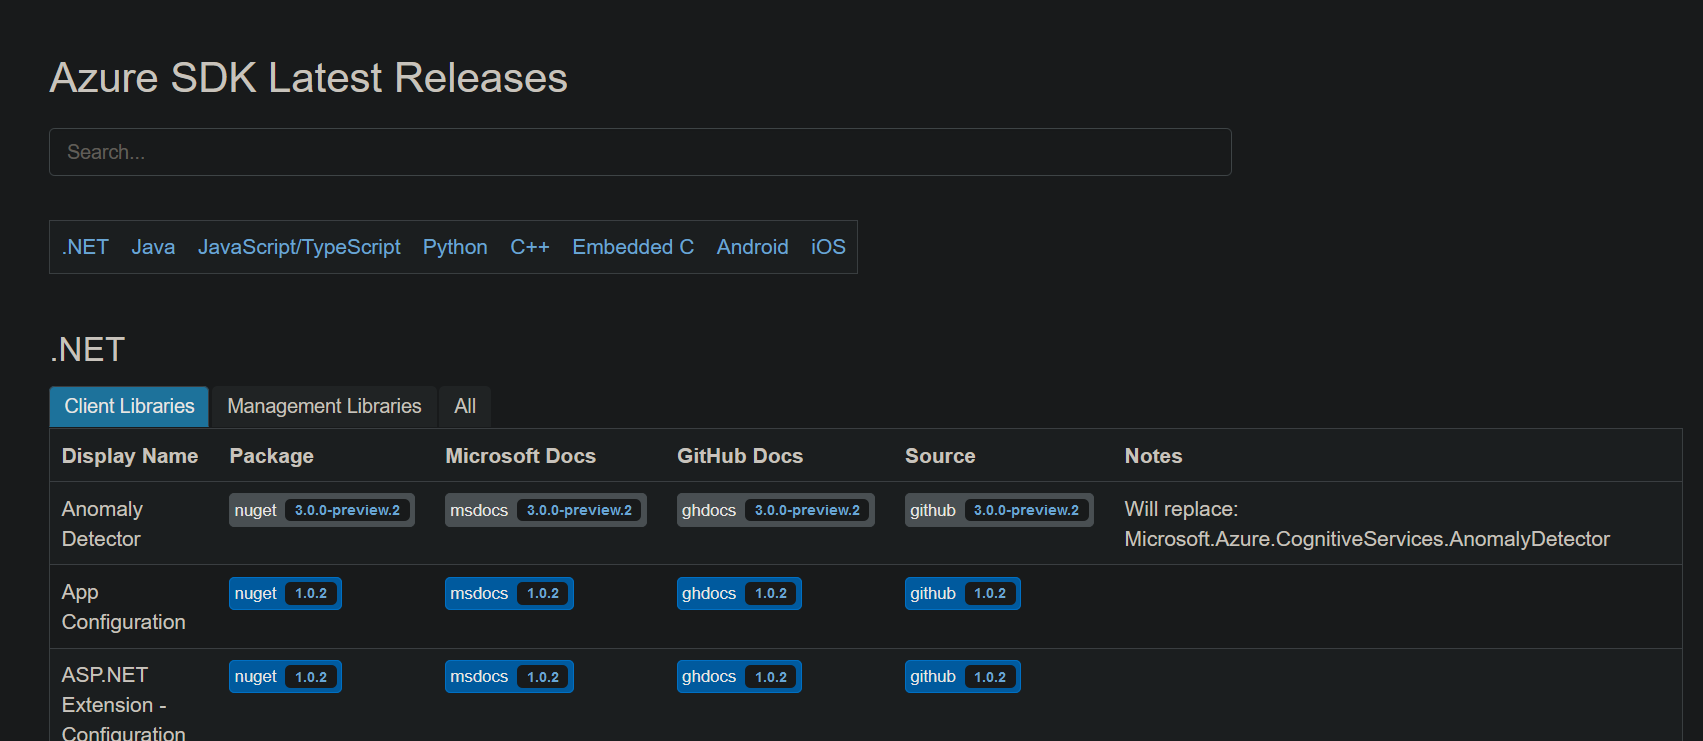Switch to the Management Libraries tab

(x=324, y=407)
